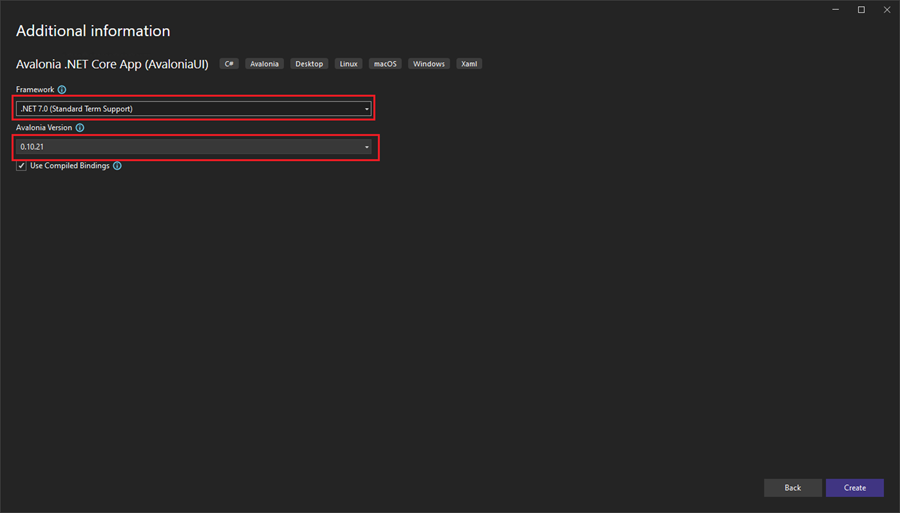This screenshot has height=513, width=900.
Task: Close the Additional information dialog
Action: click(887, 10)
